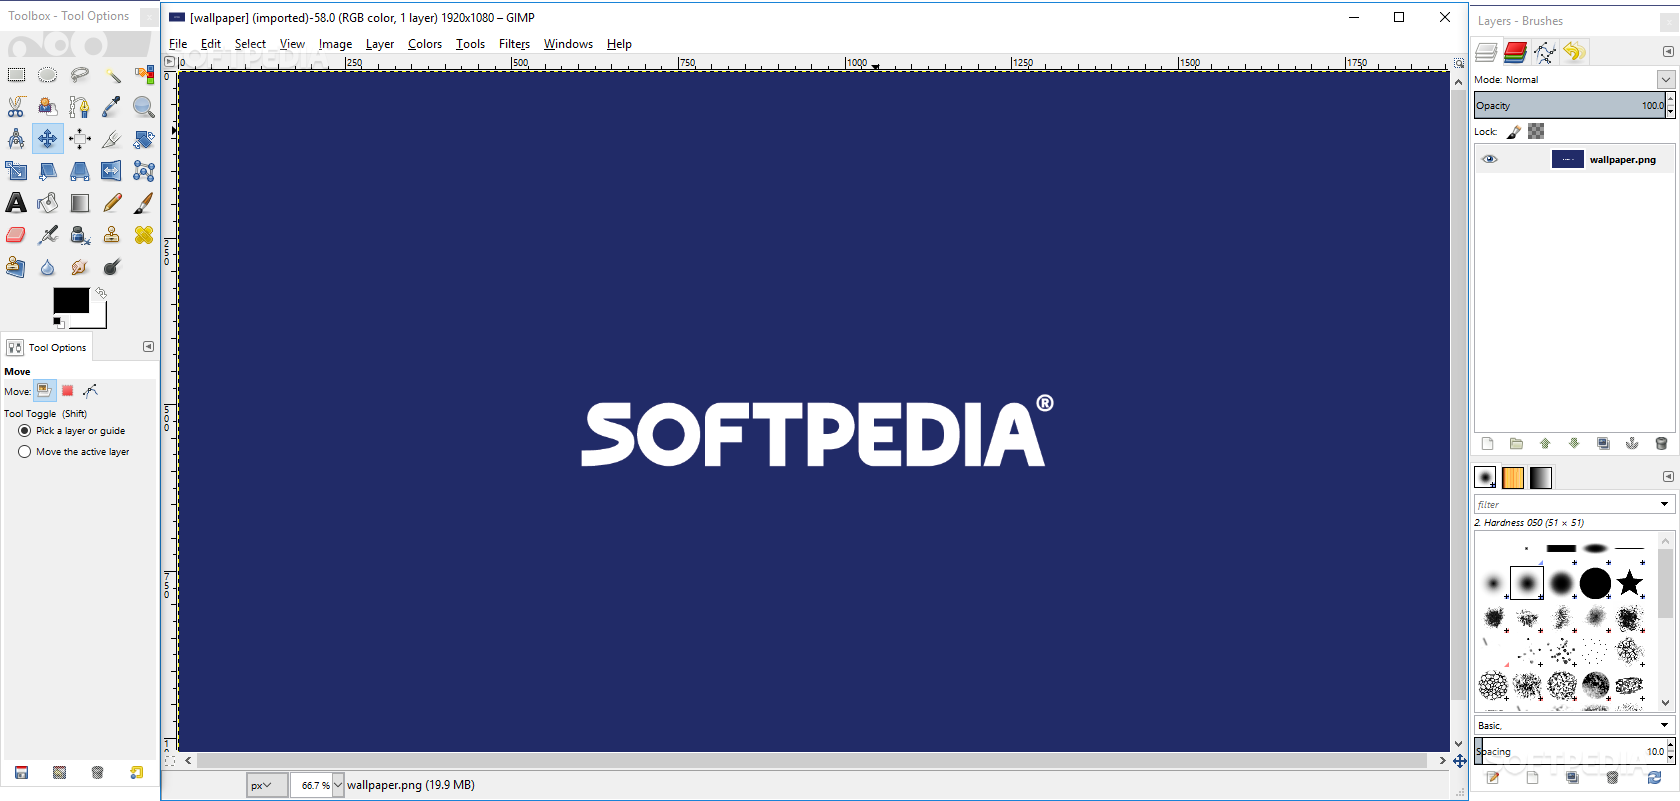Select the Rectangle Select tool
Viewport: 1680px width, 801px height.
click(16, 75)
